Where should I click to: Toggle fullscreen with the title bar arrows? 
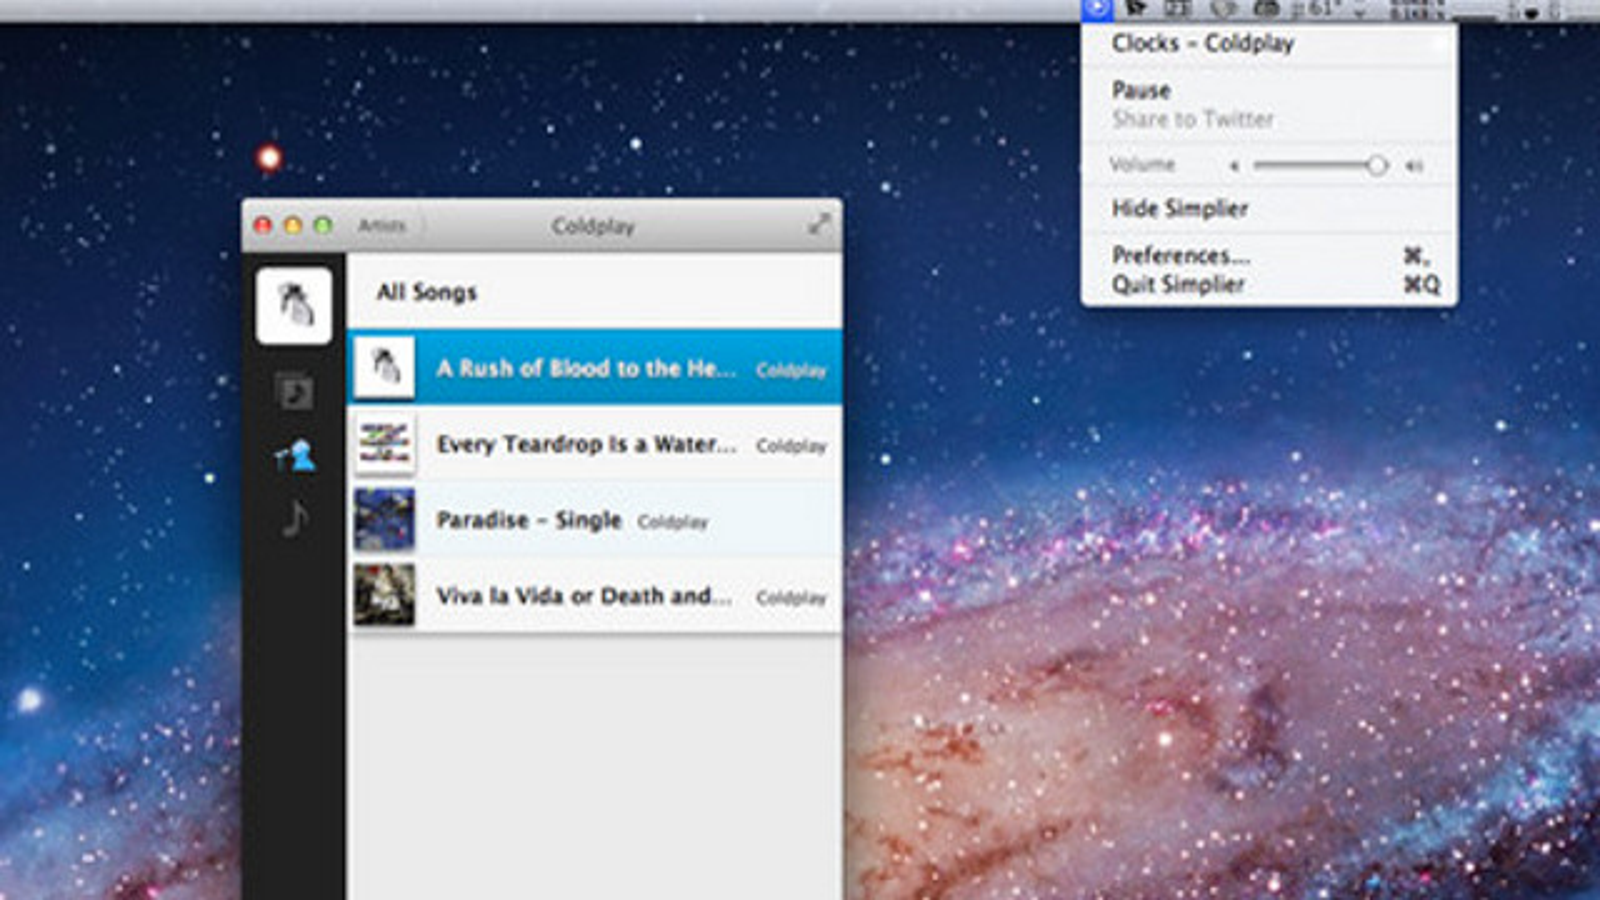point(819,224)
